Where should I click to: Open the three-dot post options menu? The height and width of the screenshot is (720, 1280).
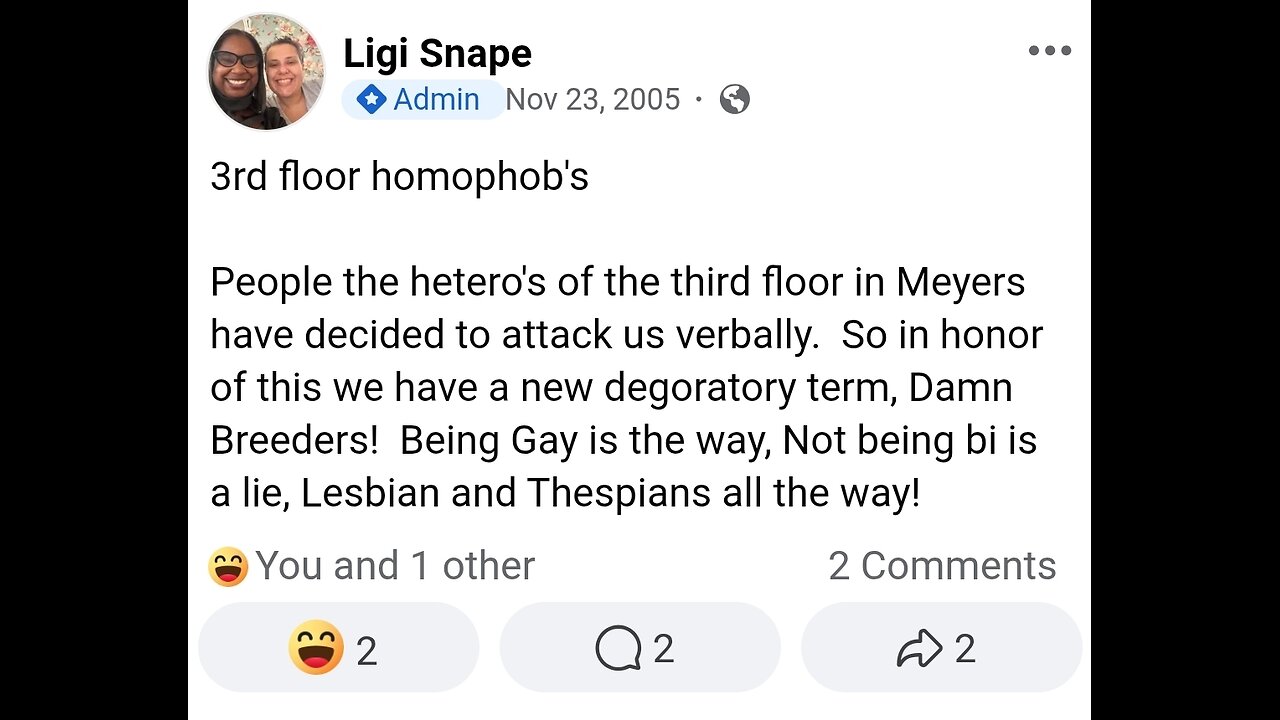click(1049, 51)
